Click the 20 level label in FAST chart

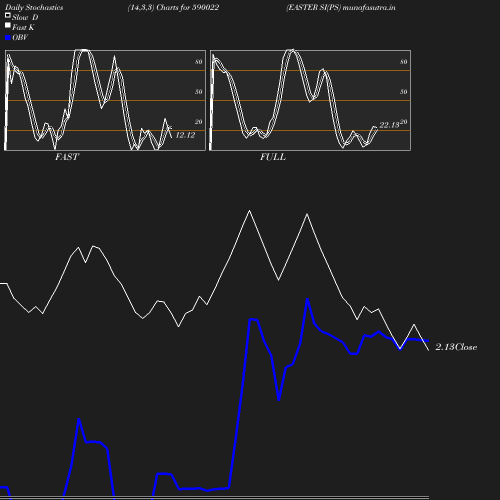pos(199,122)
